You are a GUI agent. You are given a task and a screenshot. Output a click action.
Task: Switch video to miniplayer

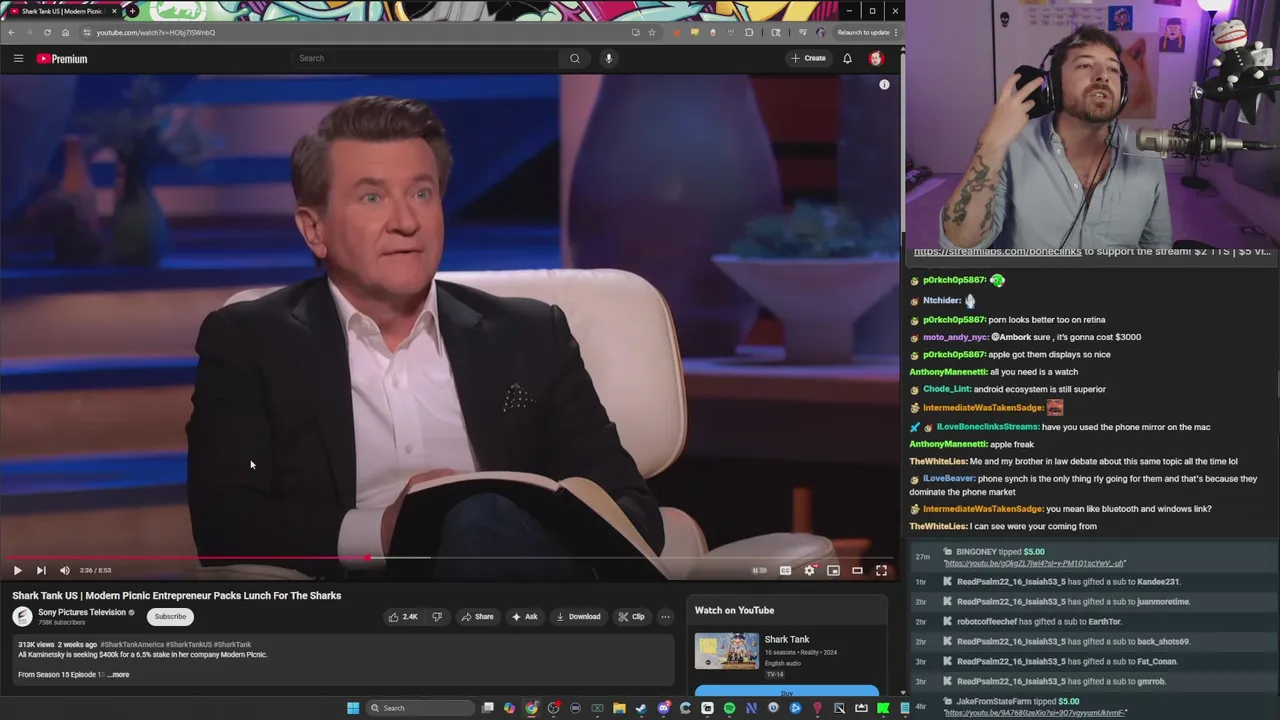(x=833, y=570)
